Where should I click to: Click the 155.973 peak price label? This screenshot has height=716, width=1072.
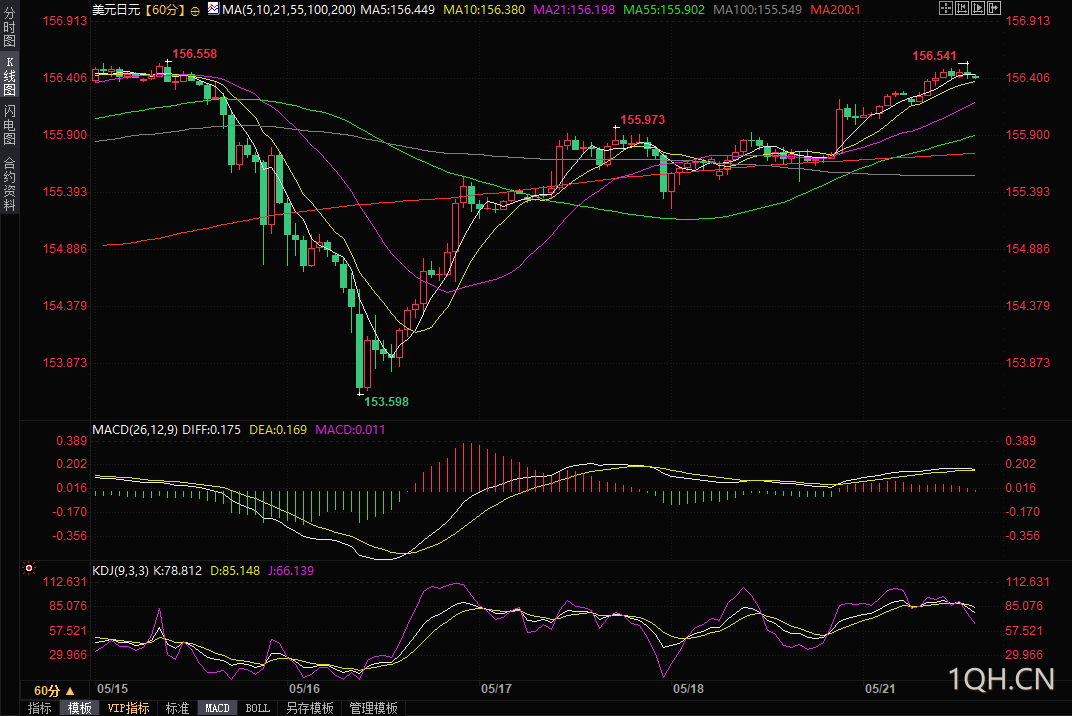pyautogui.click(x=643, y=119)
